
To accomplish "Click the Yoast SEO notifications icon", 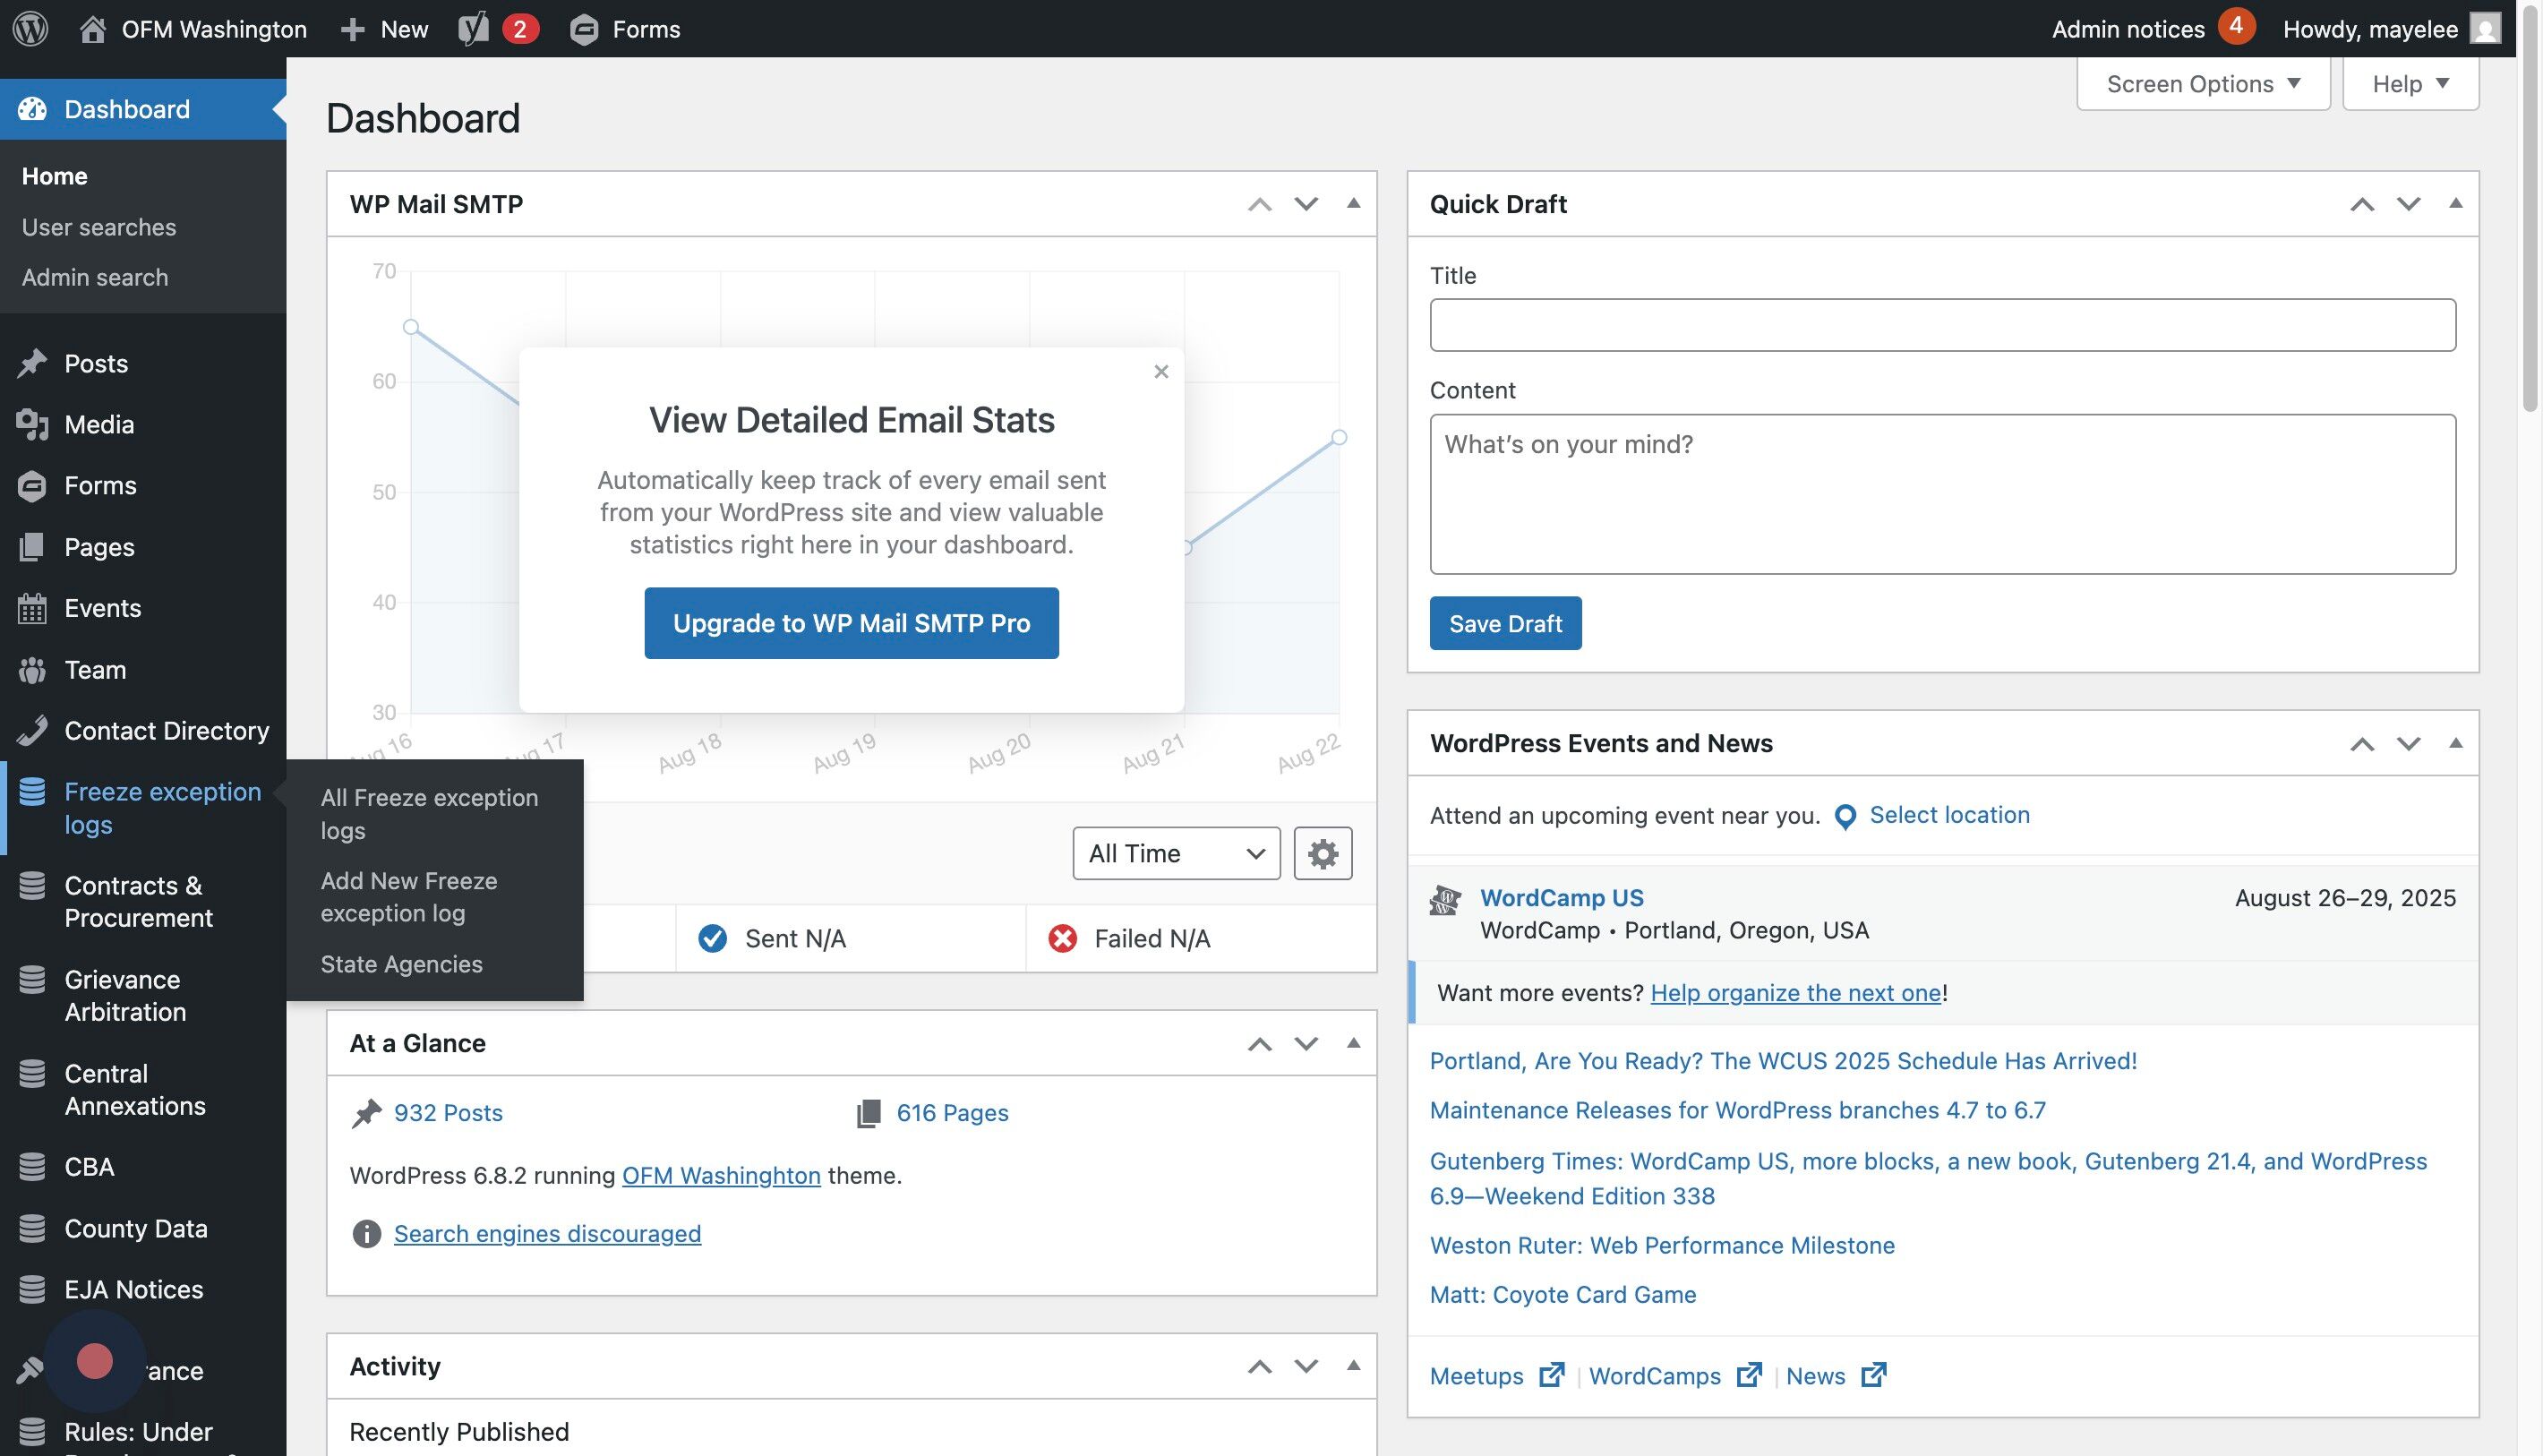I will [474, 28].
